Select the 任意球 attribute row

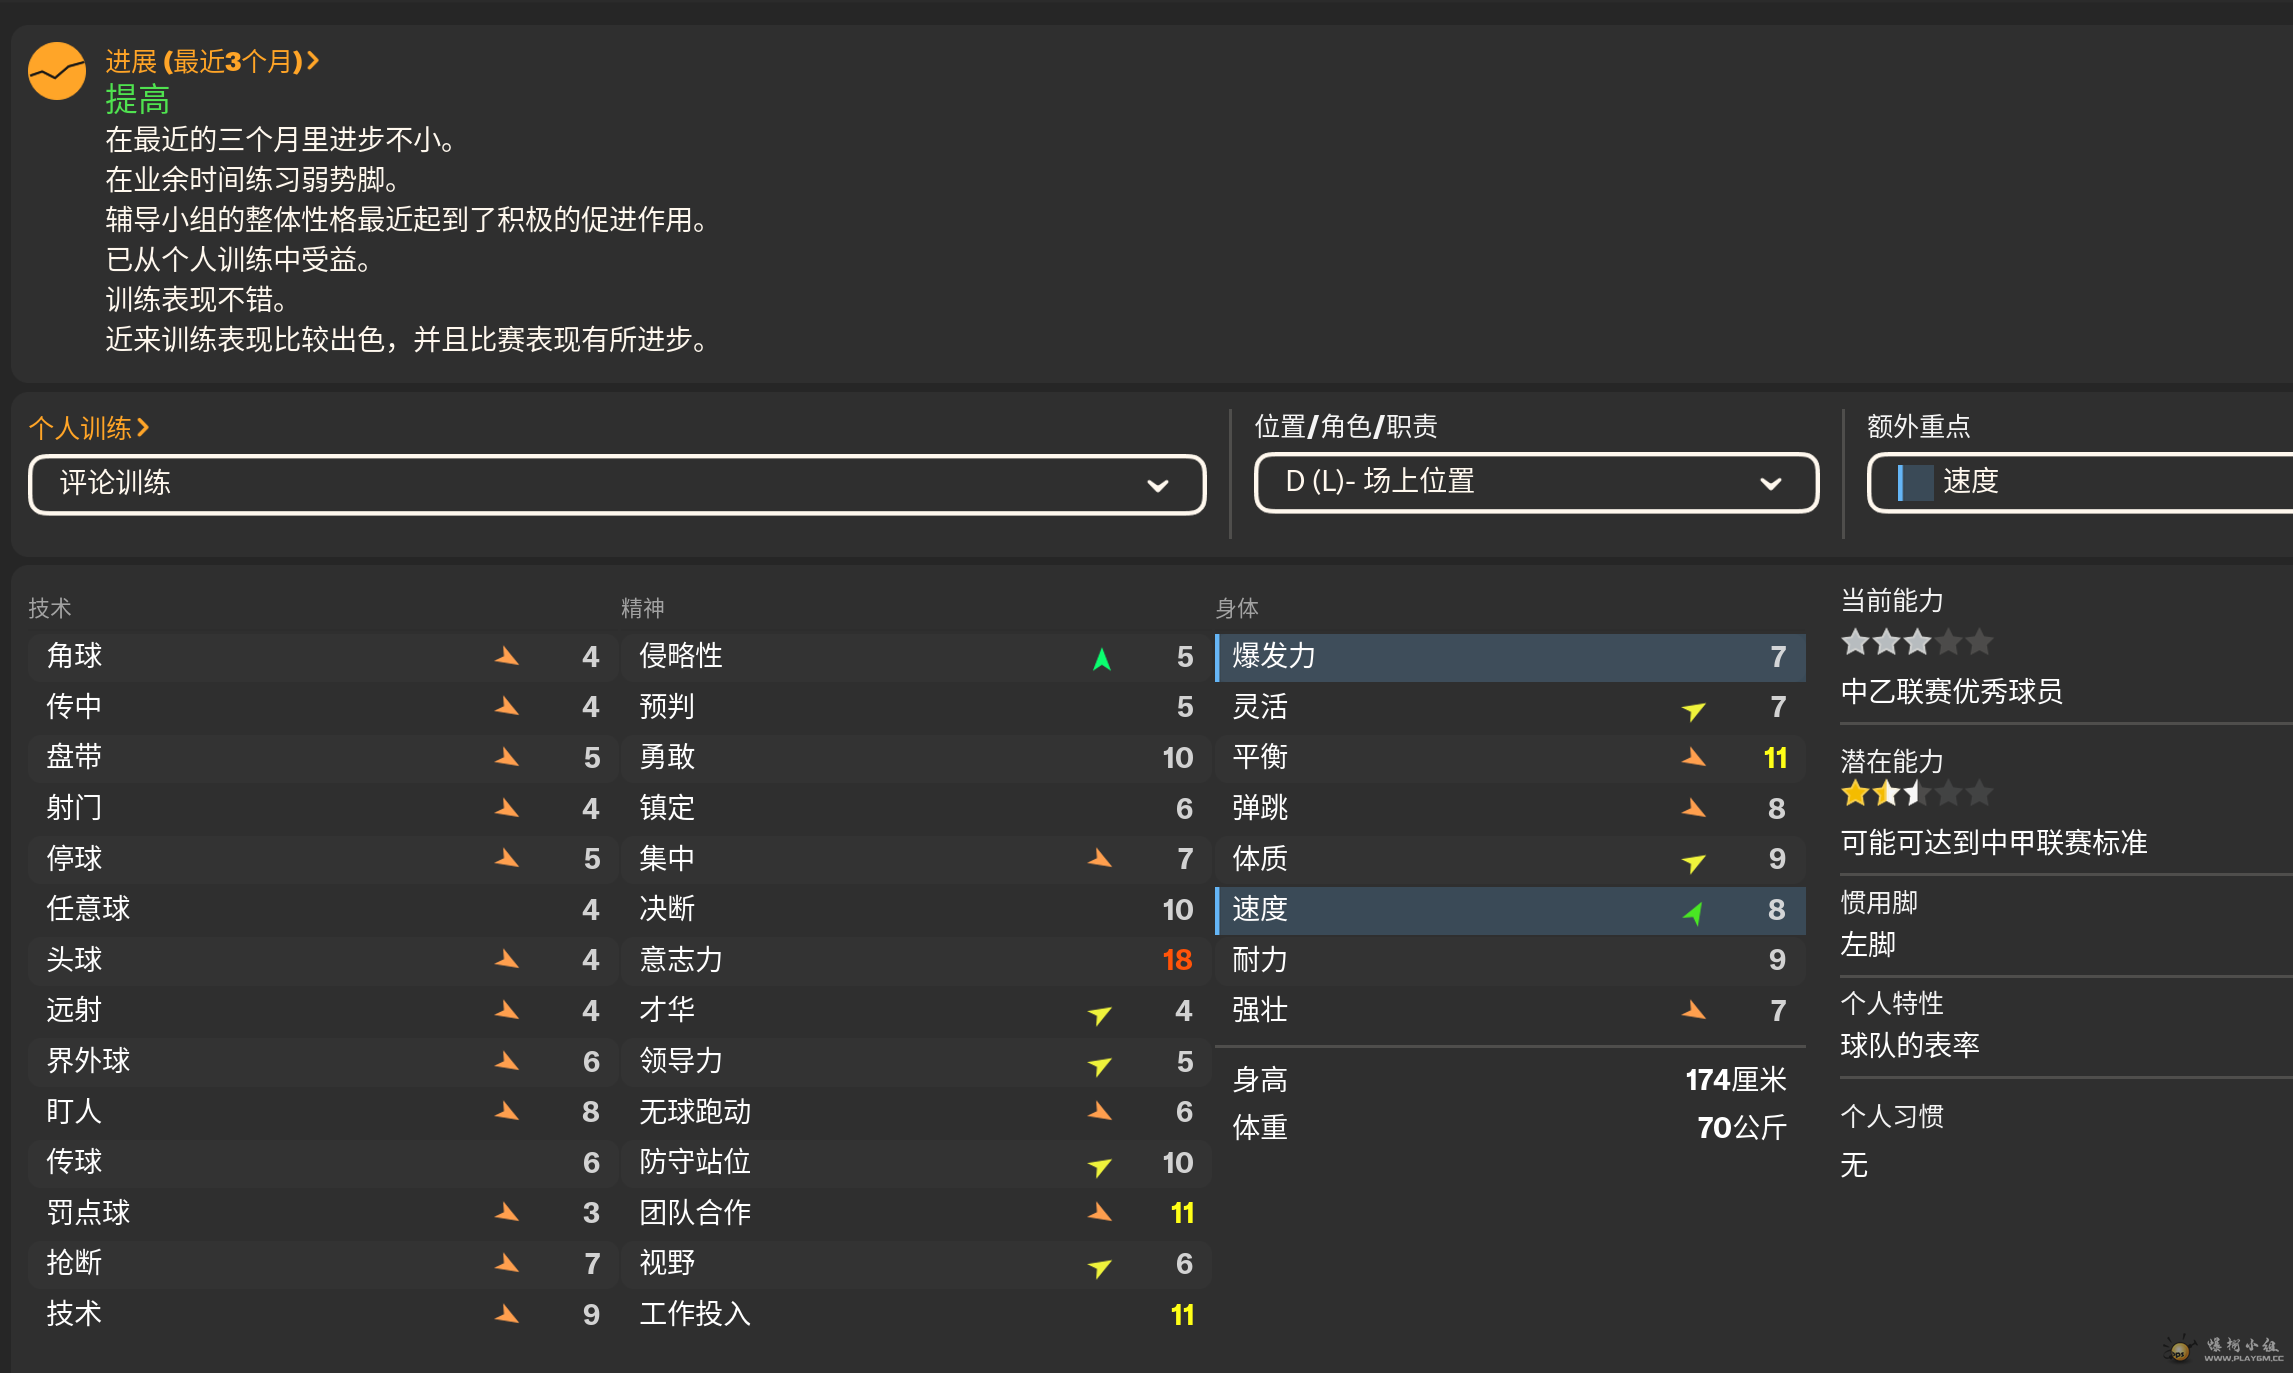point(322,909)
